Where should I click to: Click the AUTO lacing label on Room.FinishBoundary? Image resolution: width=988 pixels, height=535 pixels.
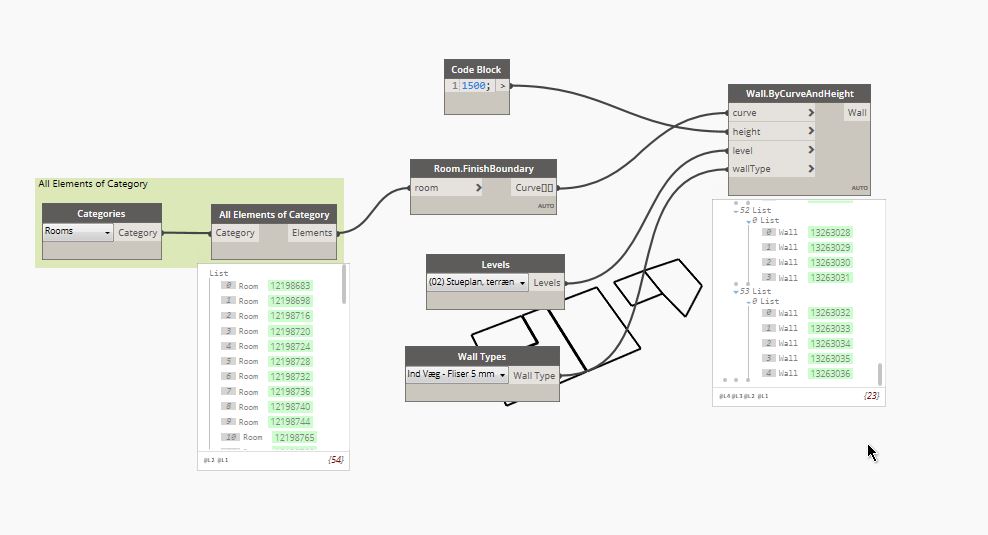546,206
